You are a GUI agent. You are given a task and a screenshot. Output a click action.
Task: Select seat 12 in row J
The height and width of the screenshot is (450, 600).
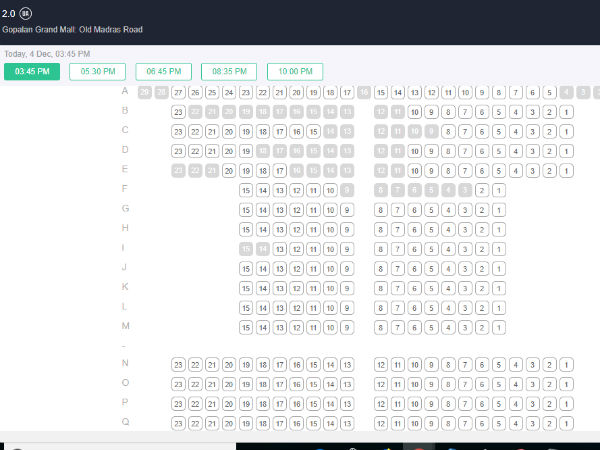pyautogui.click(x=296, y=268)
